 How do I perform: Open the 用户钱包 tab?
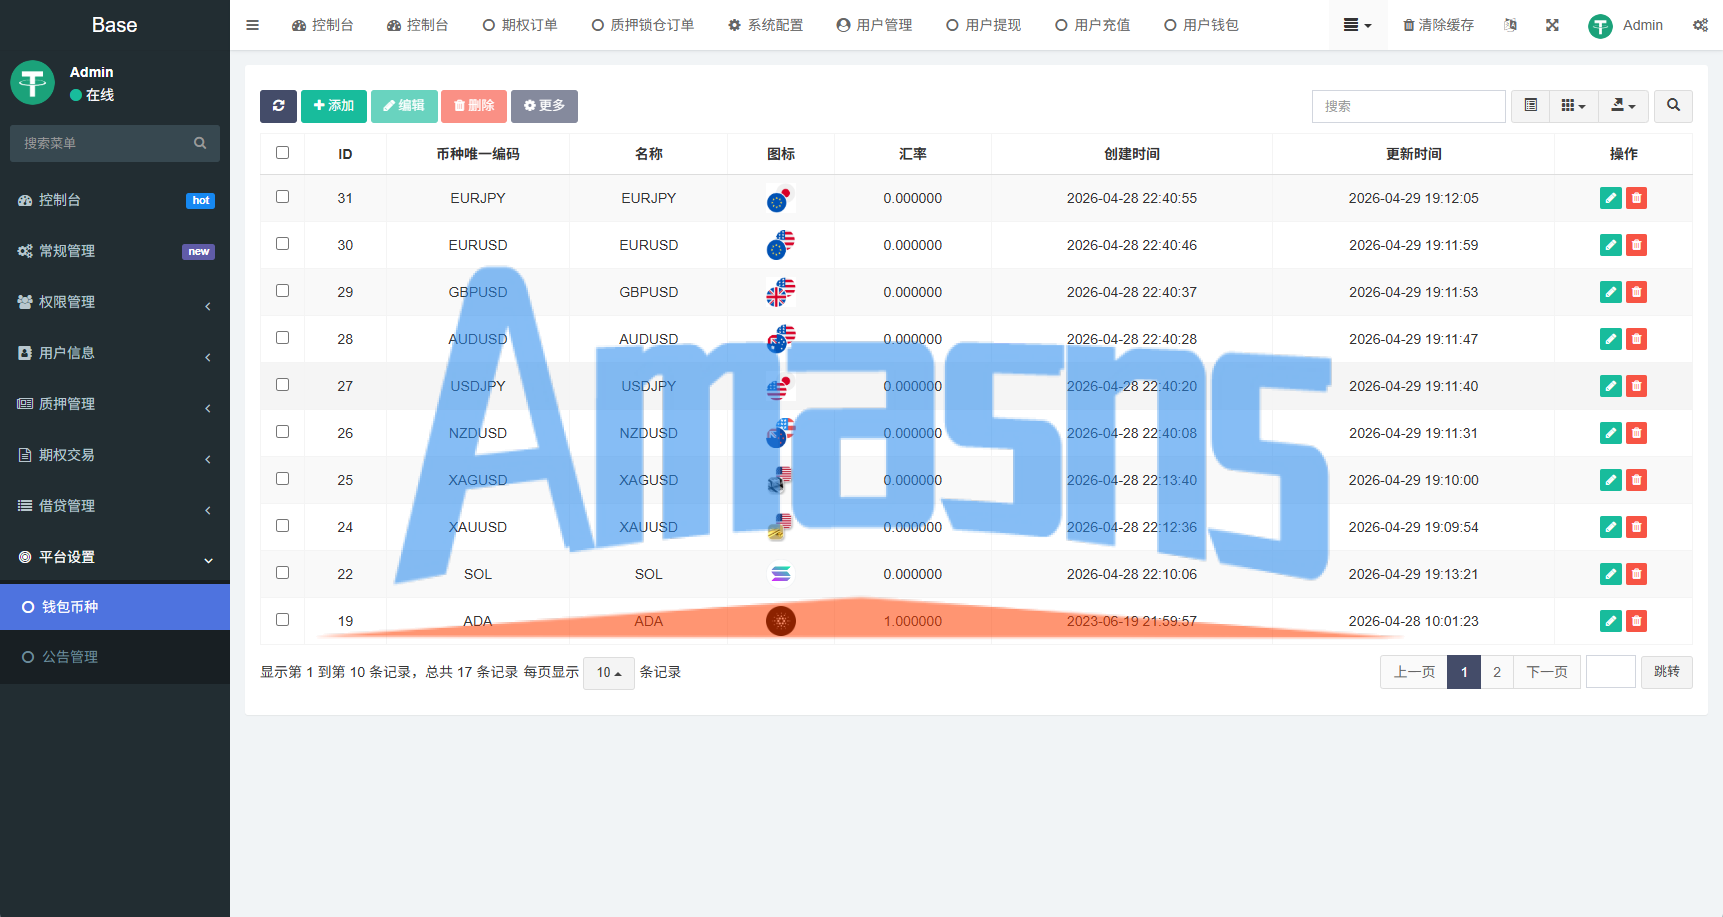(x=1201, y=25)
